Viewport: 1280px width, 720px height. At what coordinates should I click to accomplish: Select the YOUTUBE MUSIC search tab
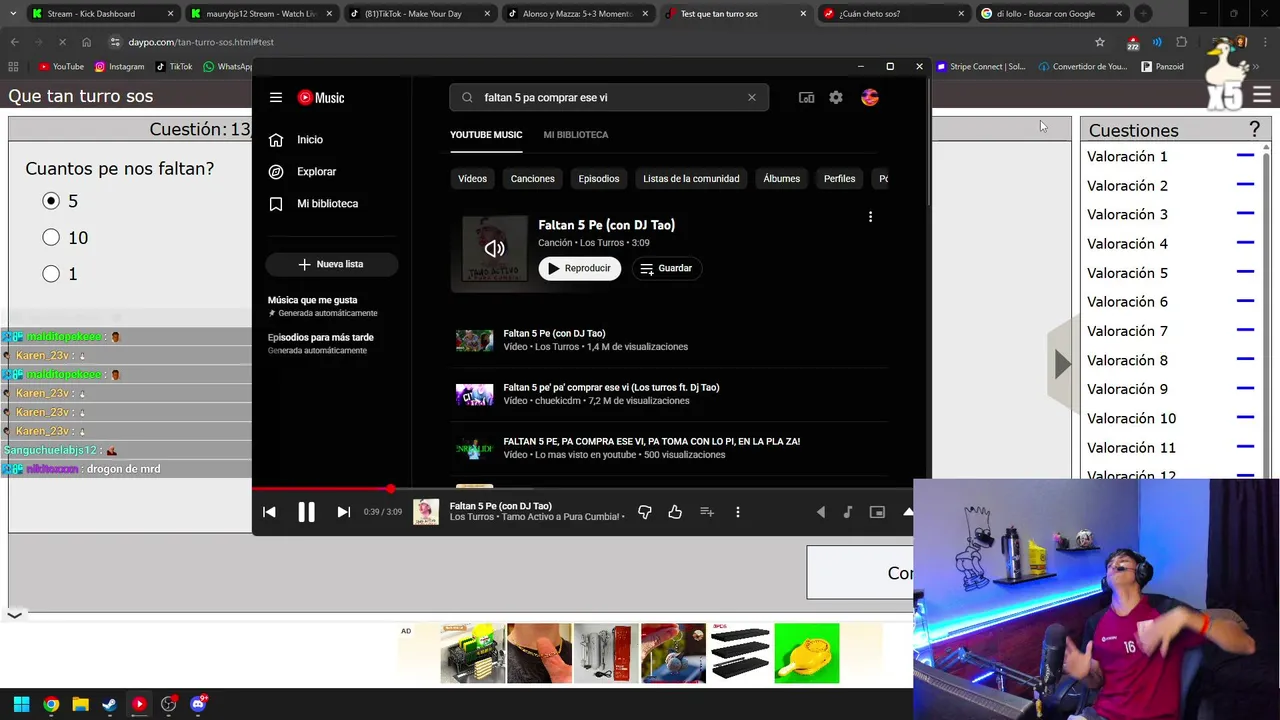tap(486, 135)
